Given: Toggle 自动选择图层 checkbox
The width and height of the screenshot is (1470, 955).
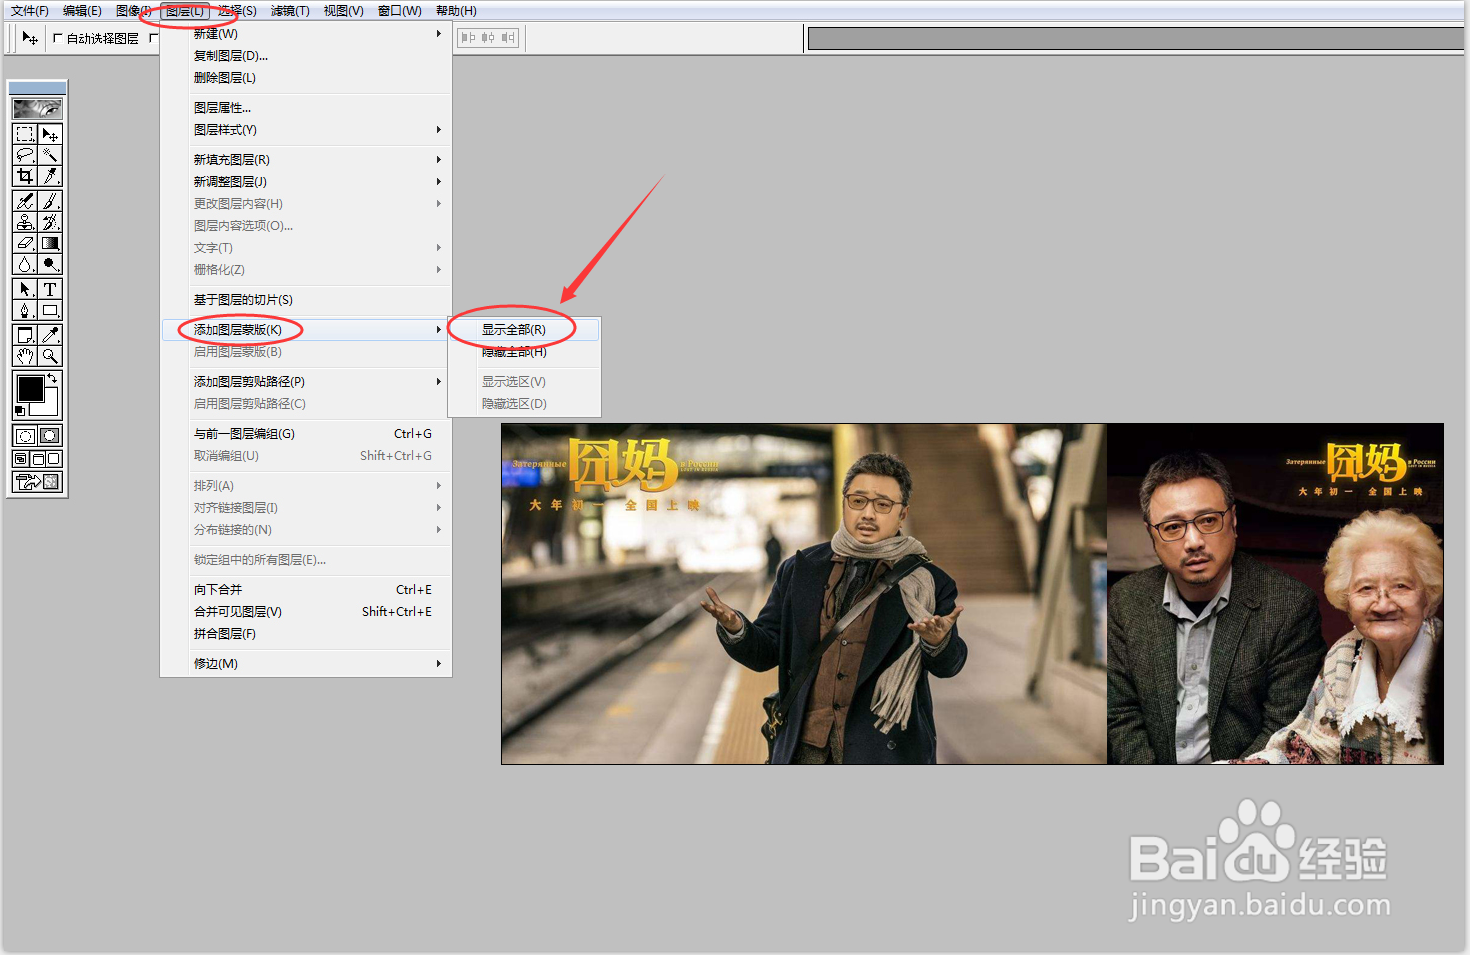Looking at the screenshot, I should (x=57, y=38).
